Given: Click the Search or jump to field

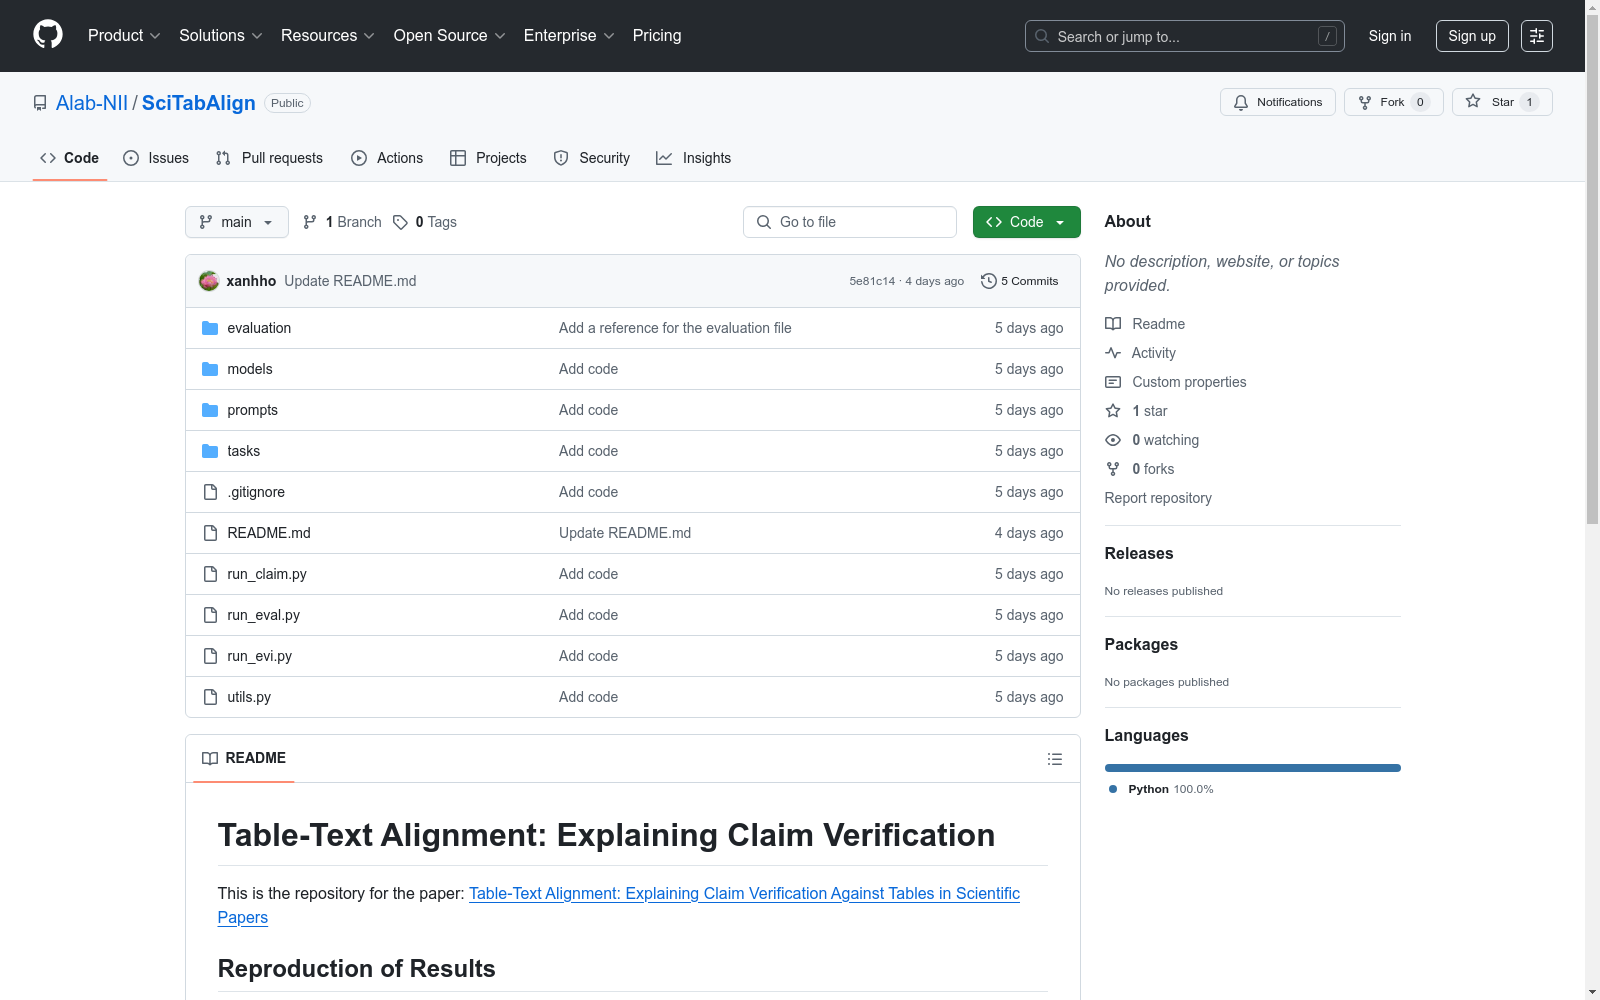Looking at the screenshot, I should pos(1185,36).
